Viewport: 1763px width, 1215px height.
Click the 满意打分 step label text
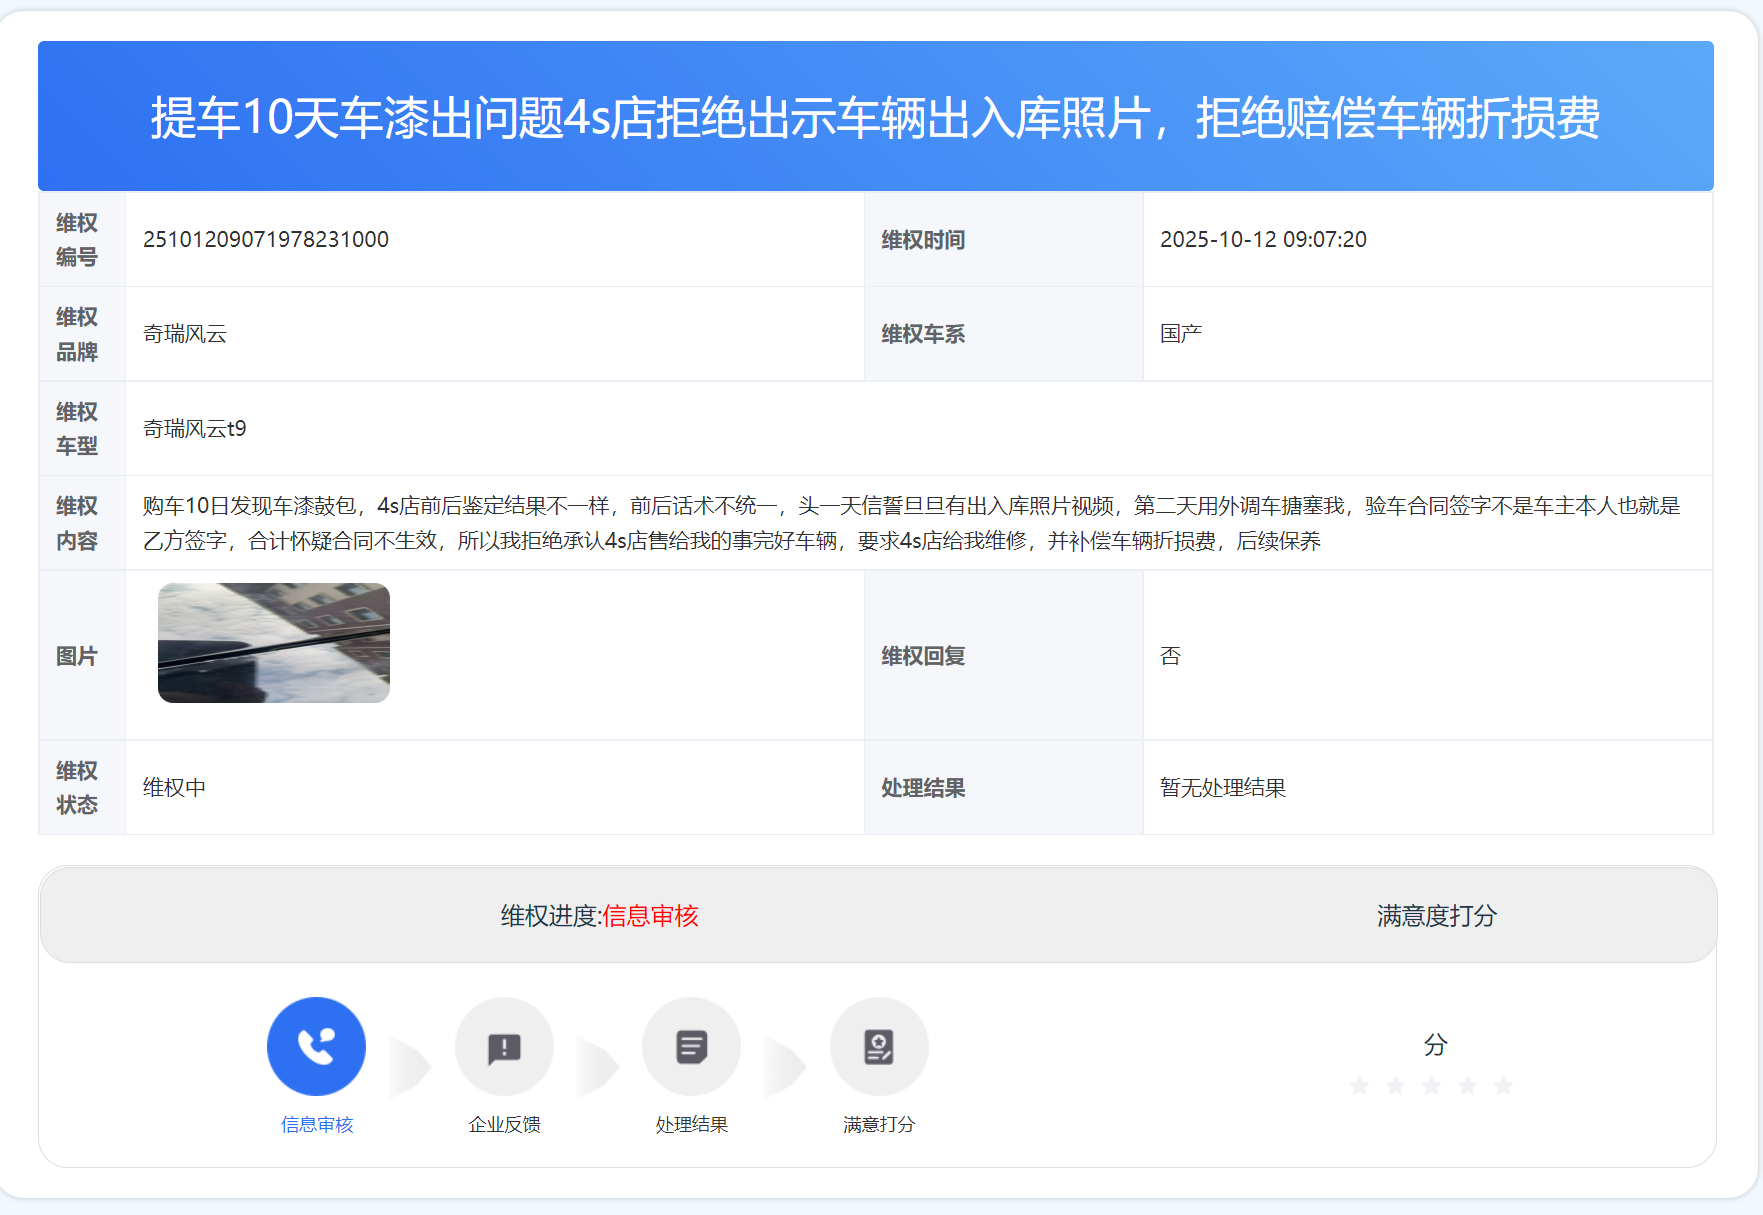879,1125
